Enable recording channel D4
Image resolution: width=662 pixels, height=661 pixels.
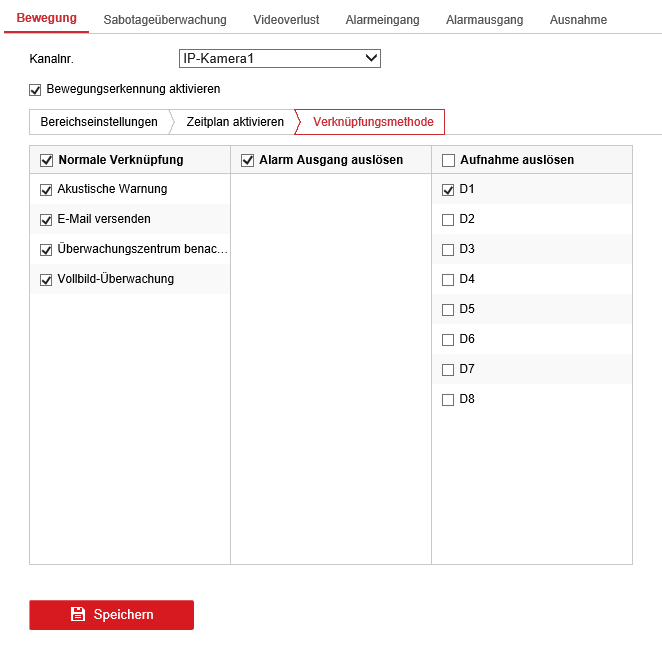coord(448,280)
